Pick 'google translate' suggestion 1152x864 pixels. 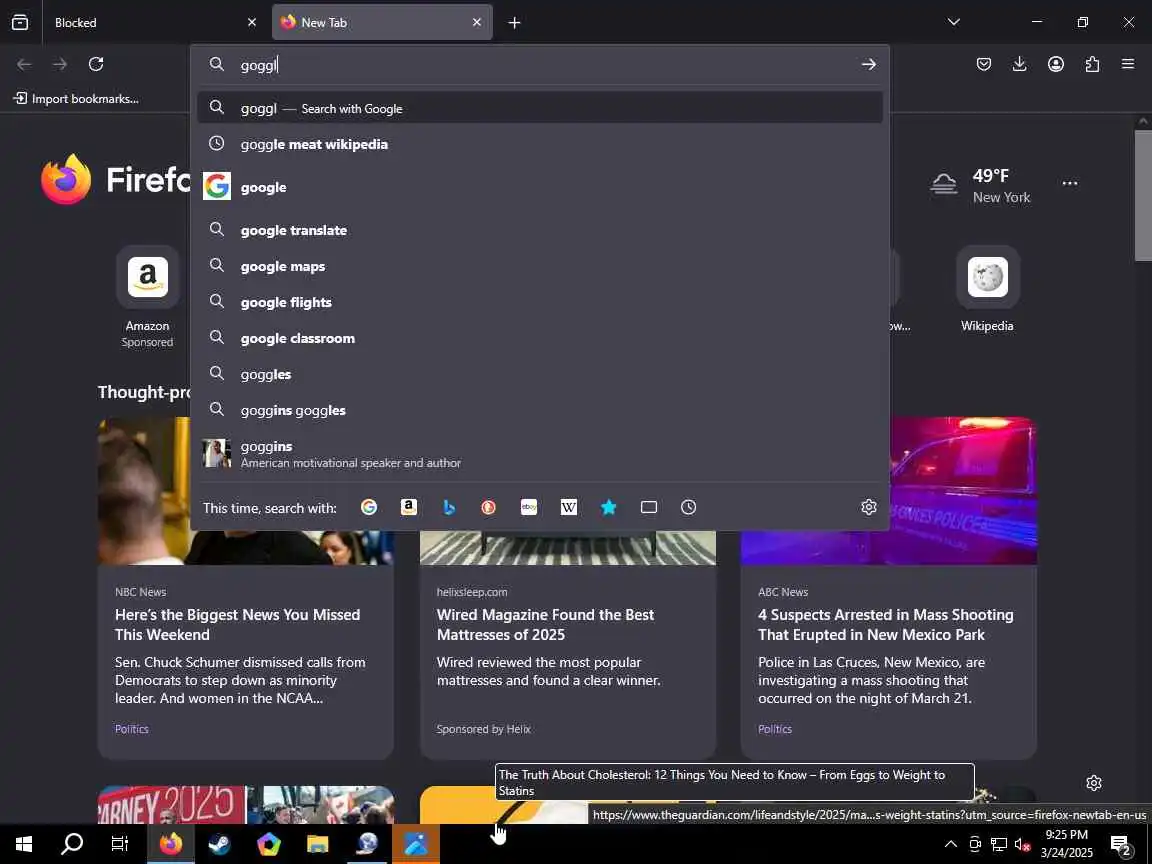(x=540, y=230)
